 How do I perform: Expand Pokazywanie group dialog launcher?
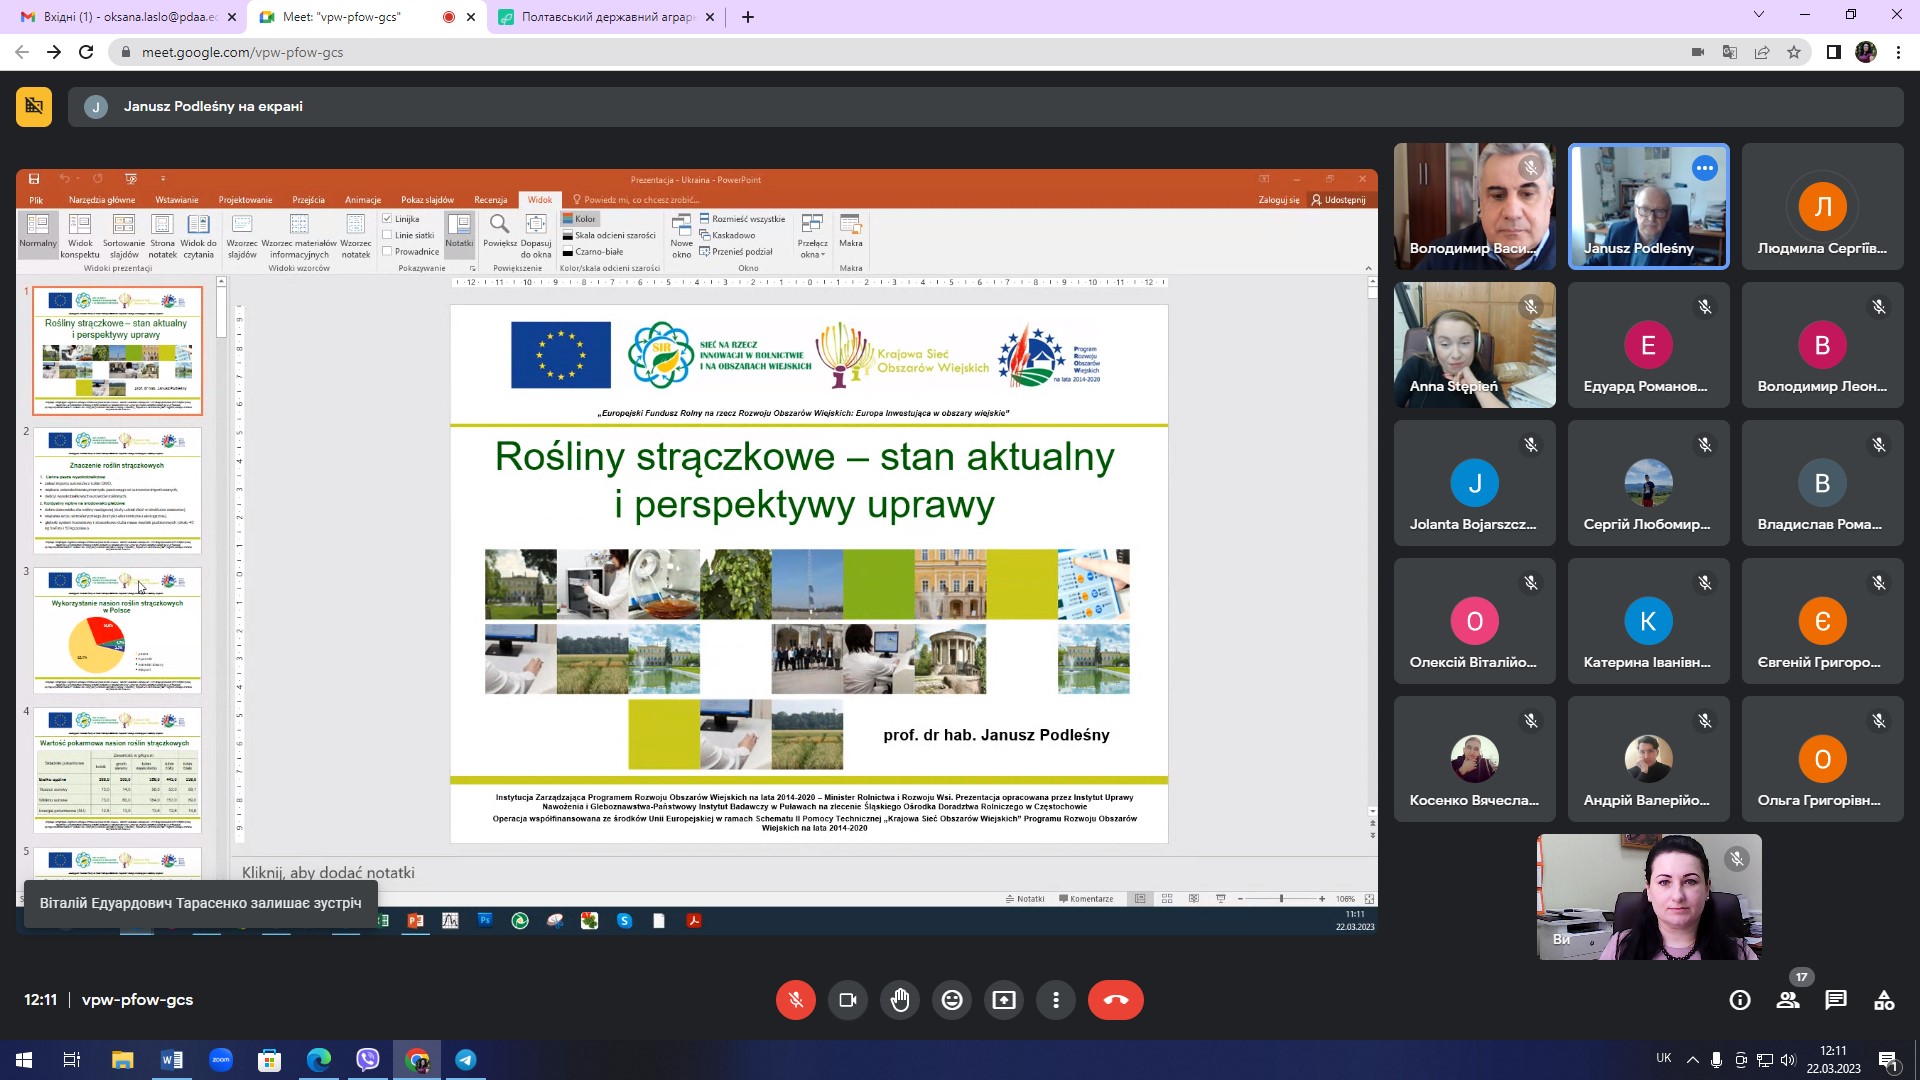(x=472, y=268)
